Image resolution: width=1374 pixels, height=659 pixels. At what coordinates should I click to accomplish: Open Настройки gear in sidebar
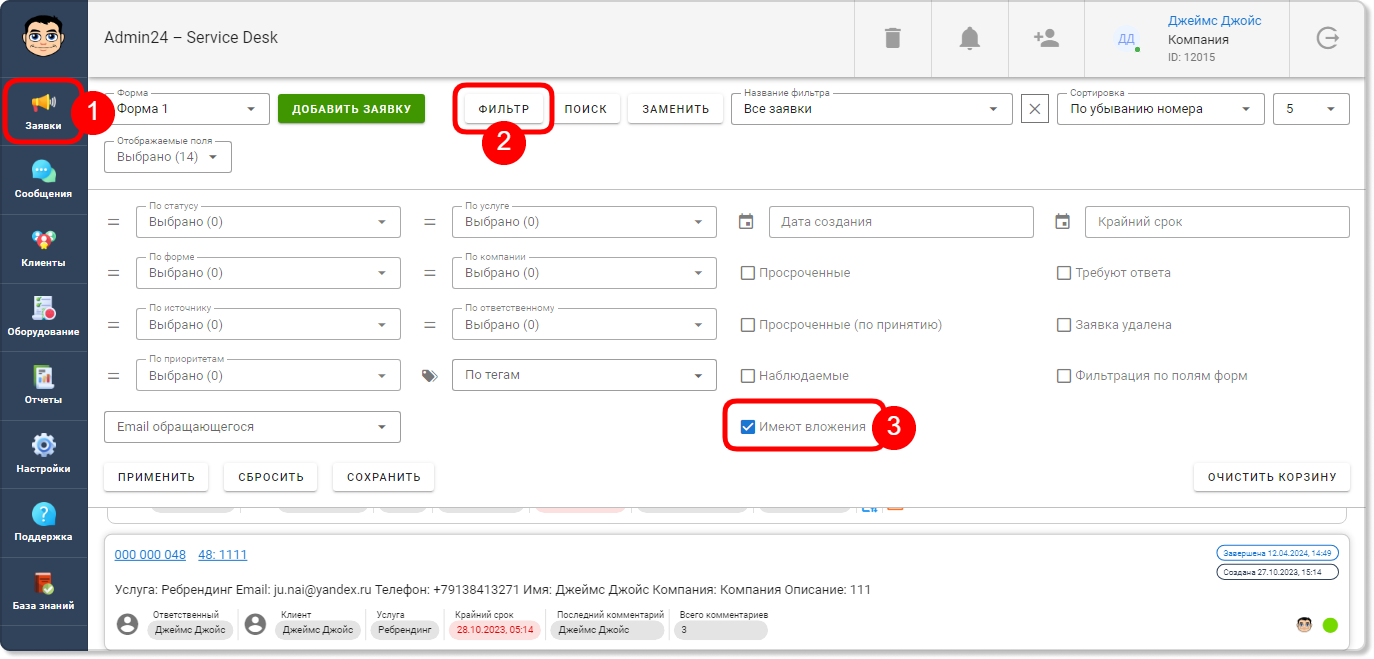pyautogui.click(x=43, y=454)
